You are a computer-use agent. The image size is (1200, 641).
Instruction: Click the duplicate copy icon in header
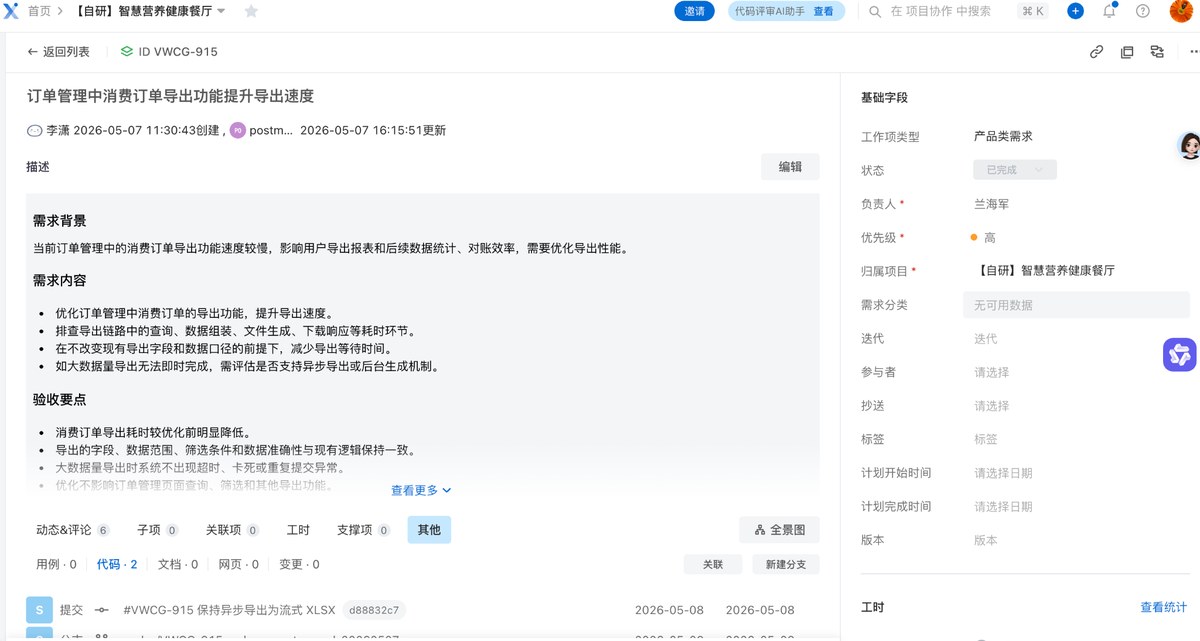[x=1127, y=52]
